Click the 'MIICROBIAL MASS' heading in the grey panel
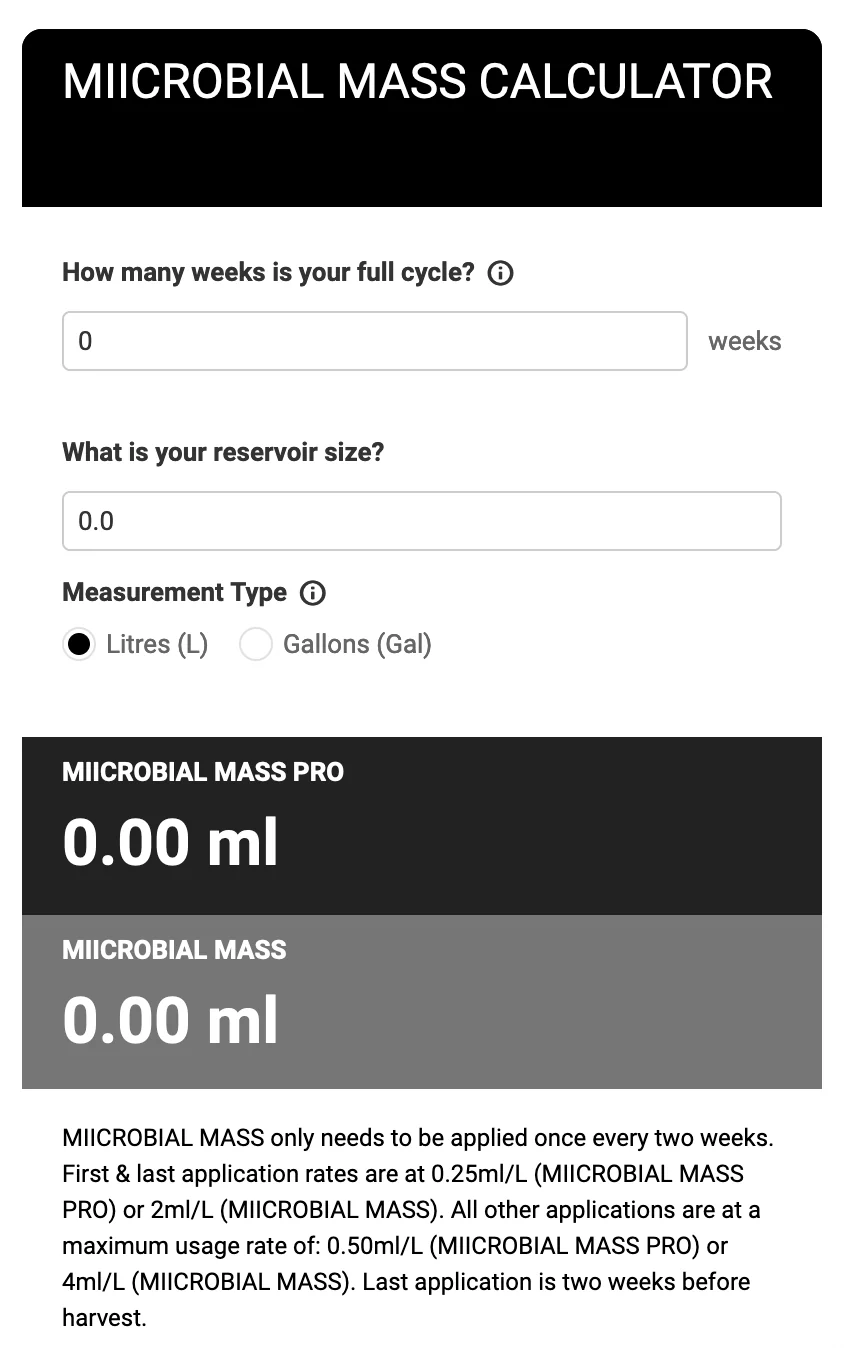844x1348 pixels. (x=174, y=950)
